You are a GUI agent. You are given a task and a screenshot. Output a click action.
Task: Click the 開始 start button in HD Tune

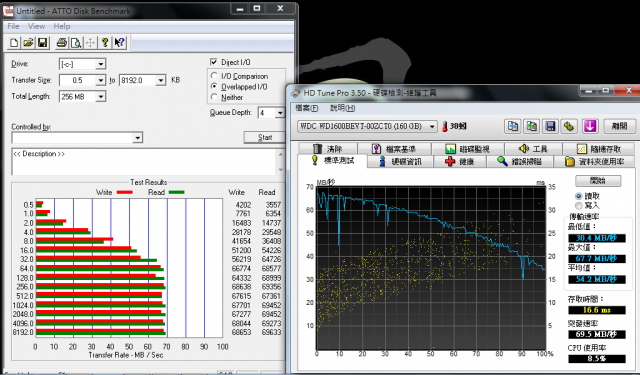[598, 180]
